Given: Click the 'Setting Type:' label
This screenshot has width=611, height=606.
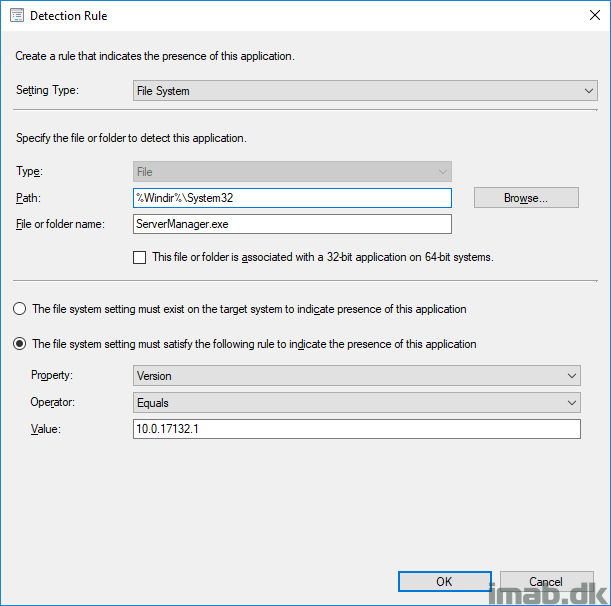Looking at the screenshot, I should point(47,90).
